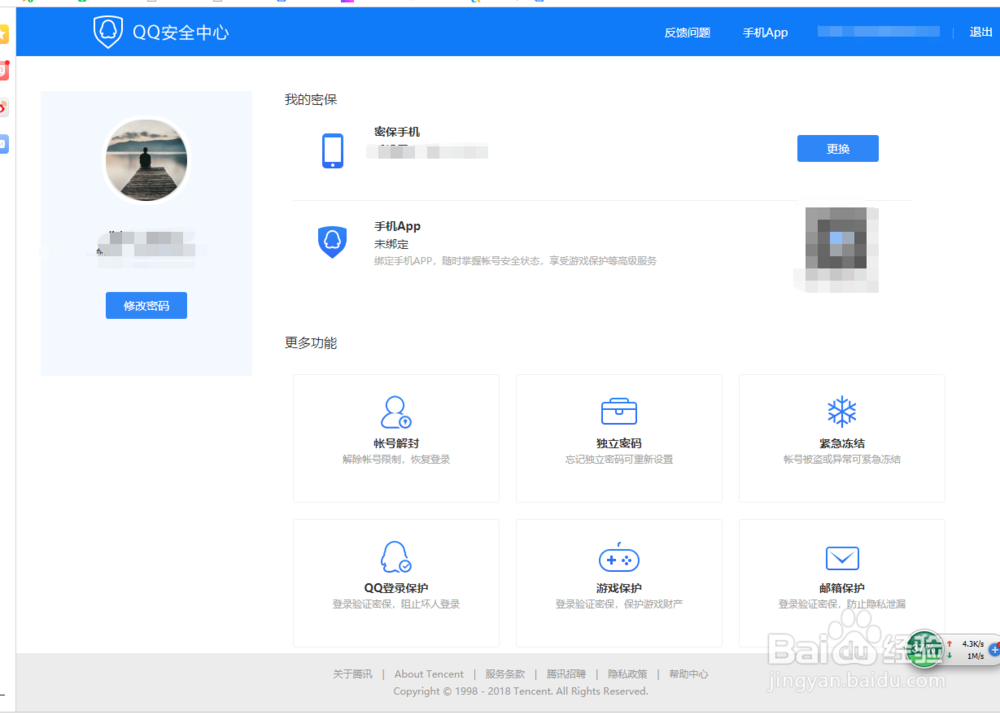Open 隐私政策 footer link
Screen dimensions: 1000x715
point(627,674)
